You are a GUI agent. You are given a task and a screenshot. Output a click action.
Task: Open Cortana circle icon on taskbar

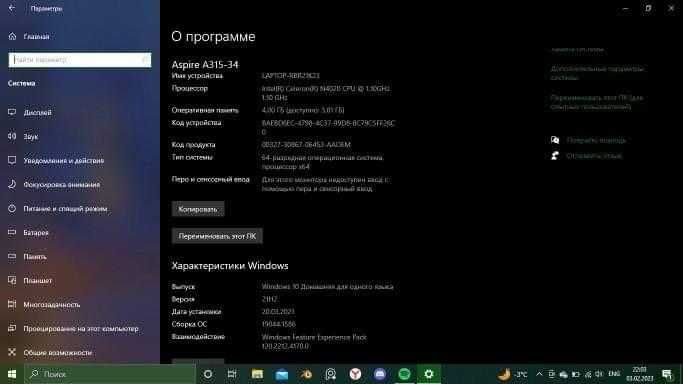coord(208,374)
